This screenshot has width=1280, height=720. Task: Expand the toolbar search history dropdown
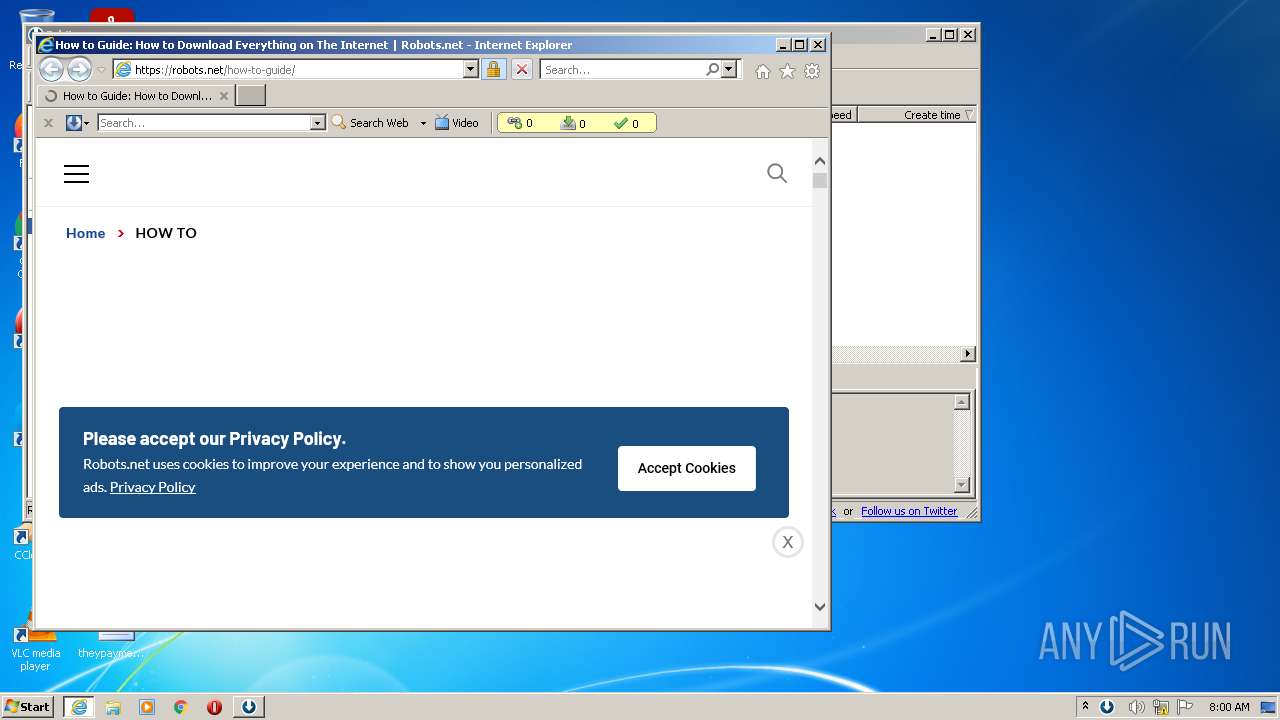pyautogui.click(x=318, y=123)
